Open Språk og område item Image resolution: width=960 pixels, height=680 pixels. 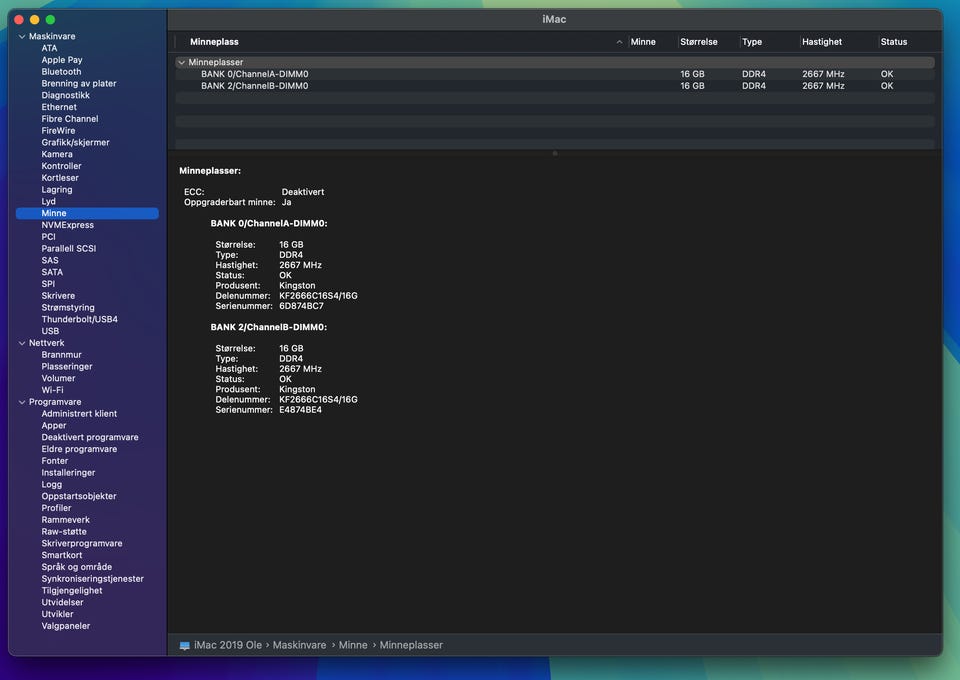[77, 567]
